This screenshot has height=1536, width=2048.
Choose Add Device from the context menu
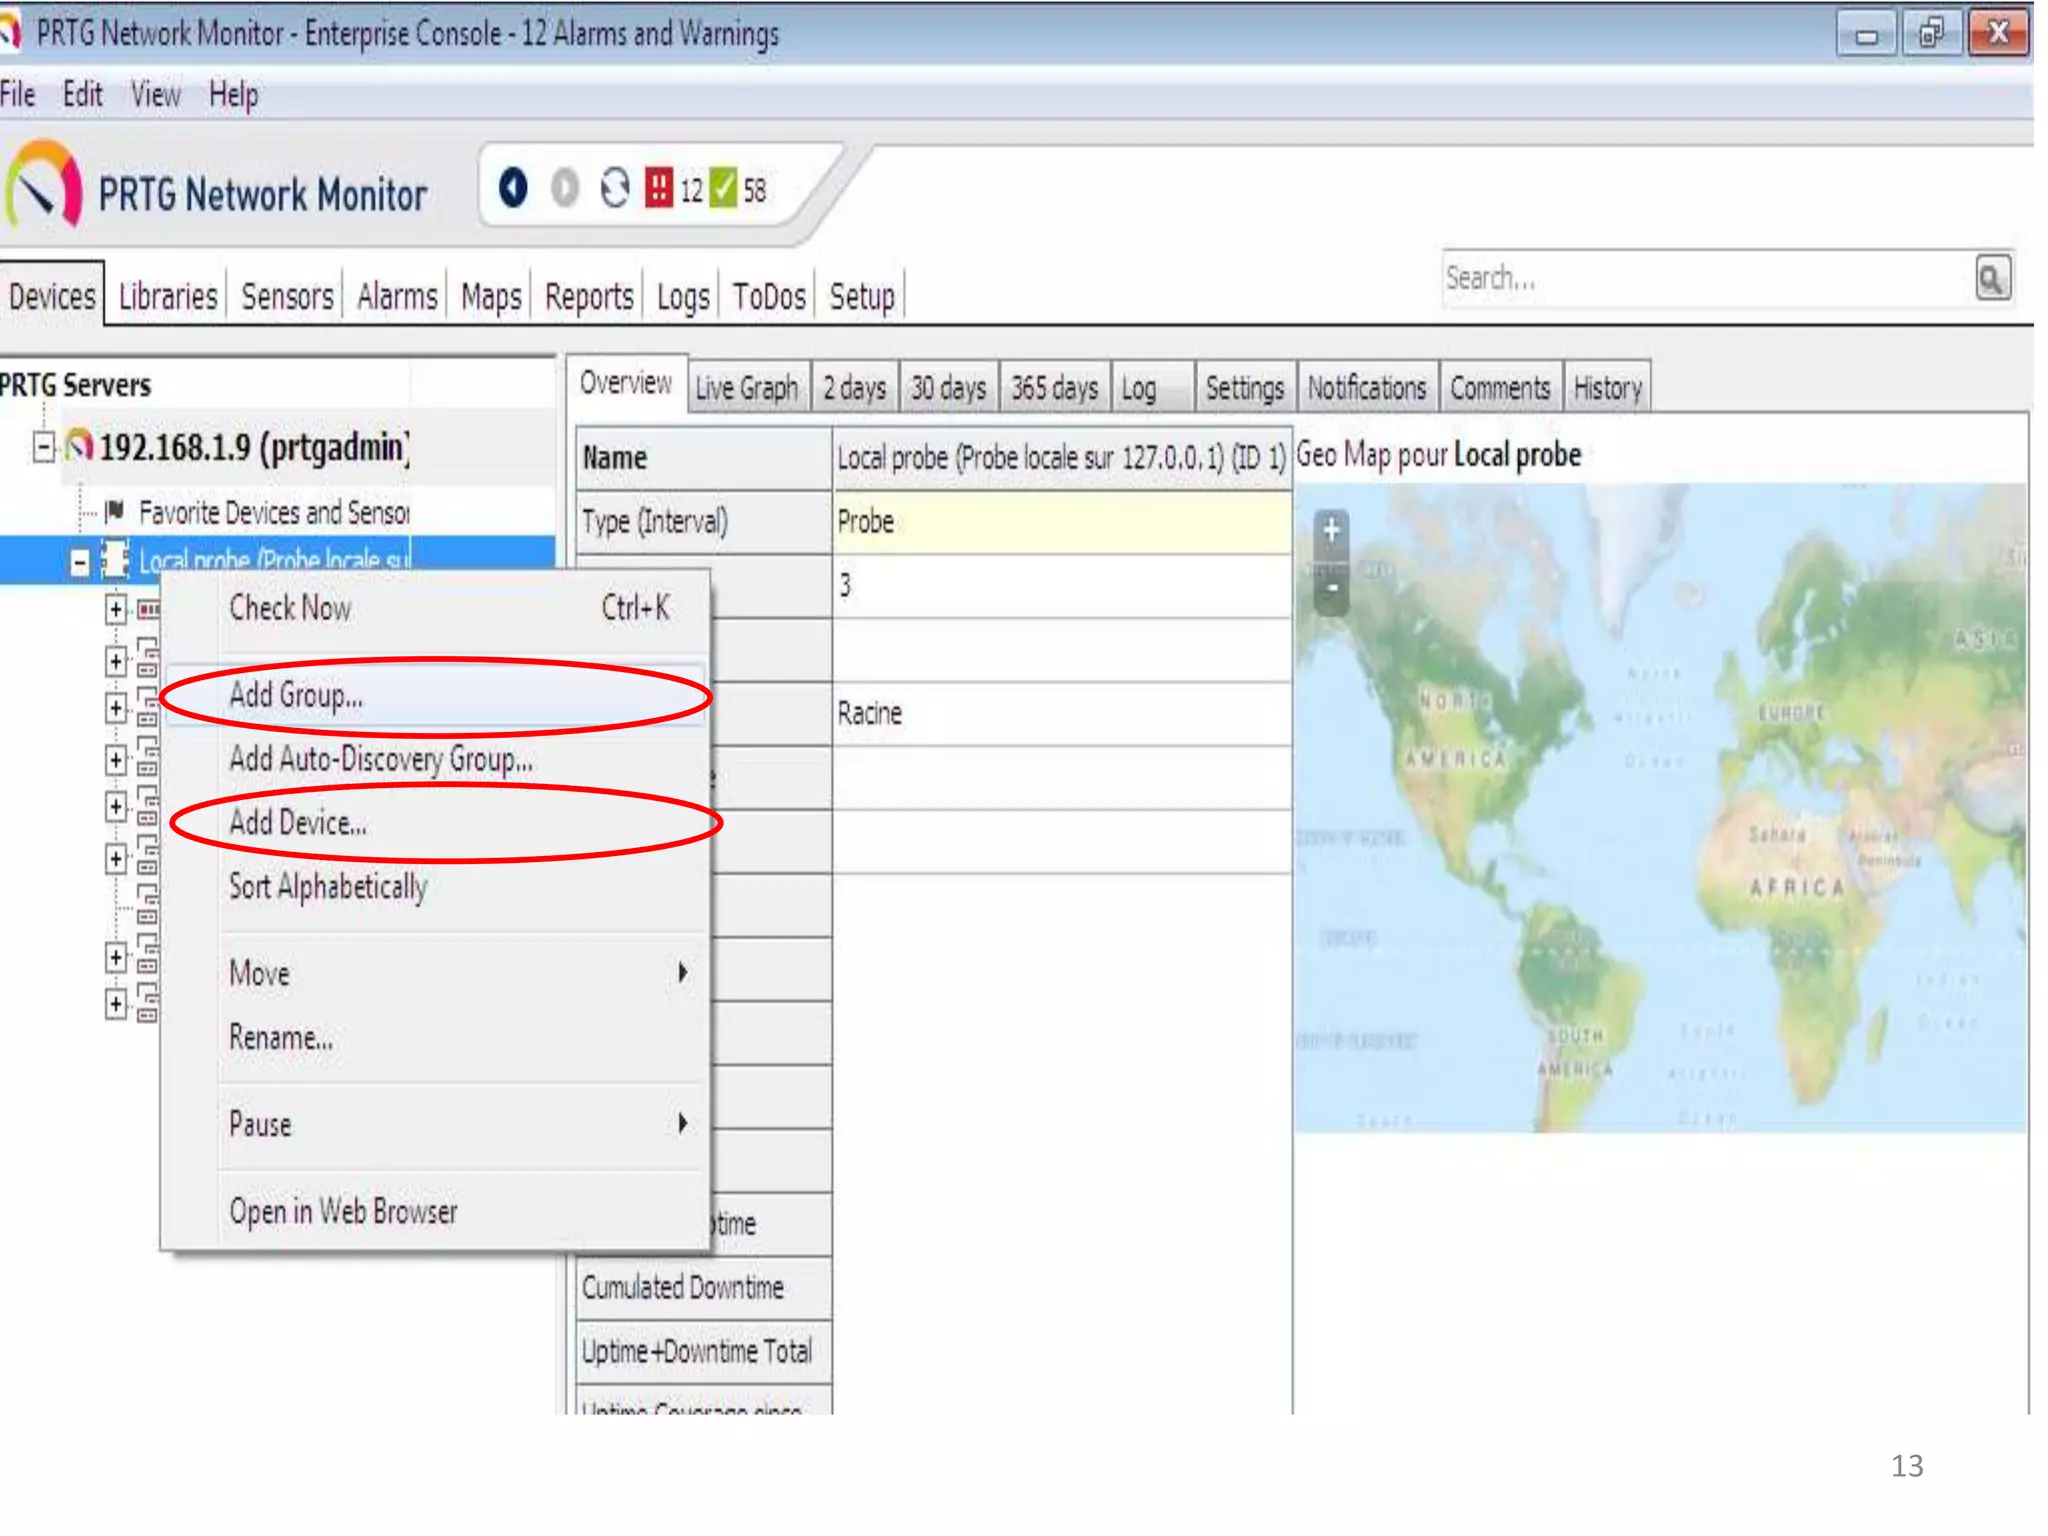(x=298, y=822)
